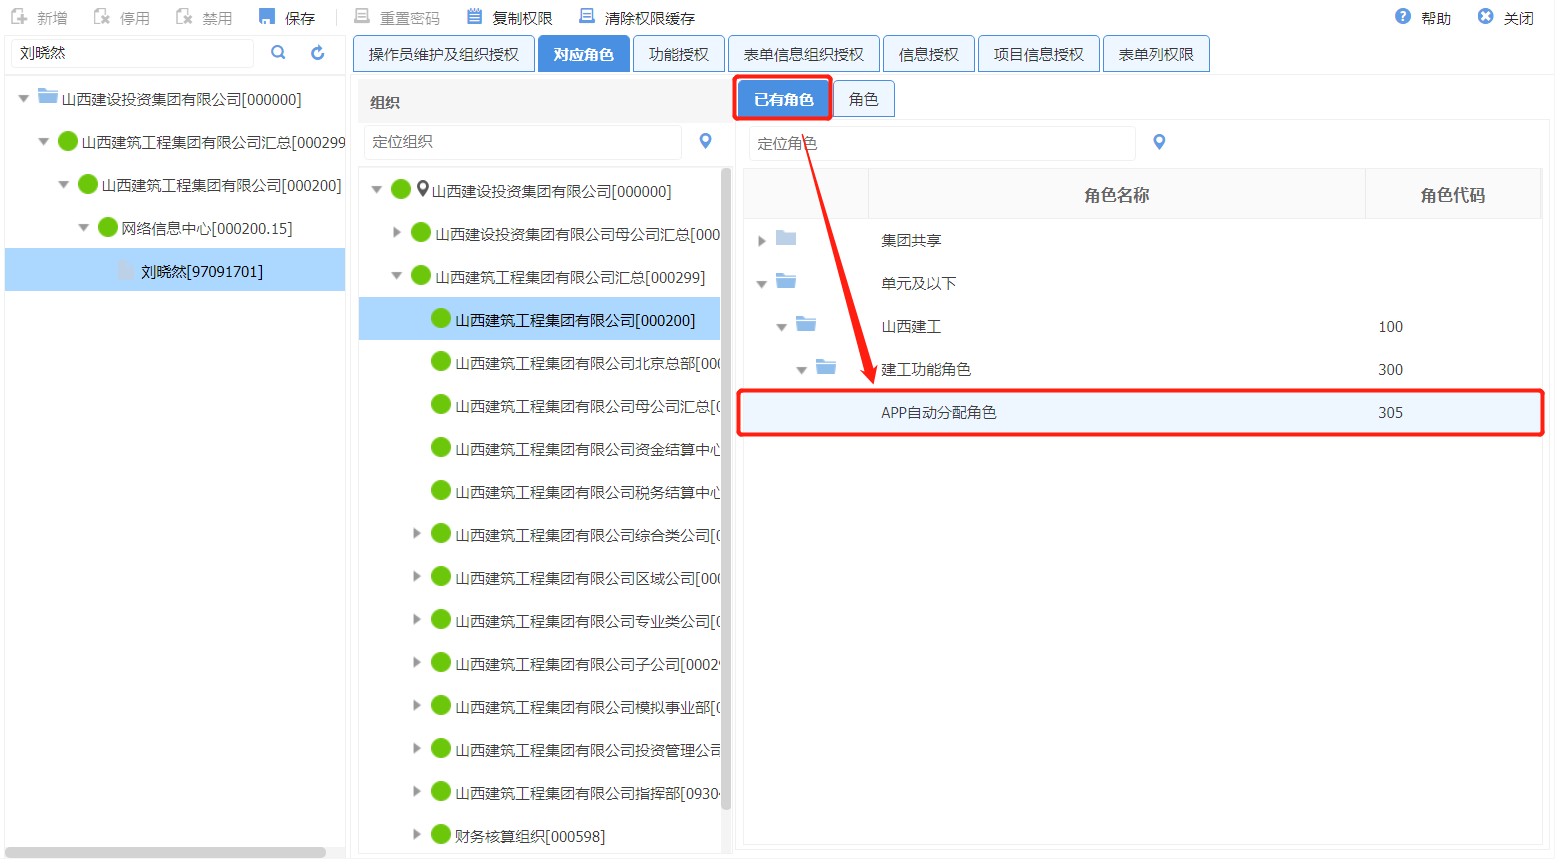Click the vertical scrollbar of 组织 panel
1555x859 pixels.
pyautogui.click(x=726, y=490)
